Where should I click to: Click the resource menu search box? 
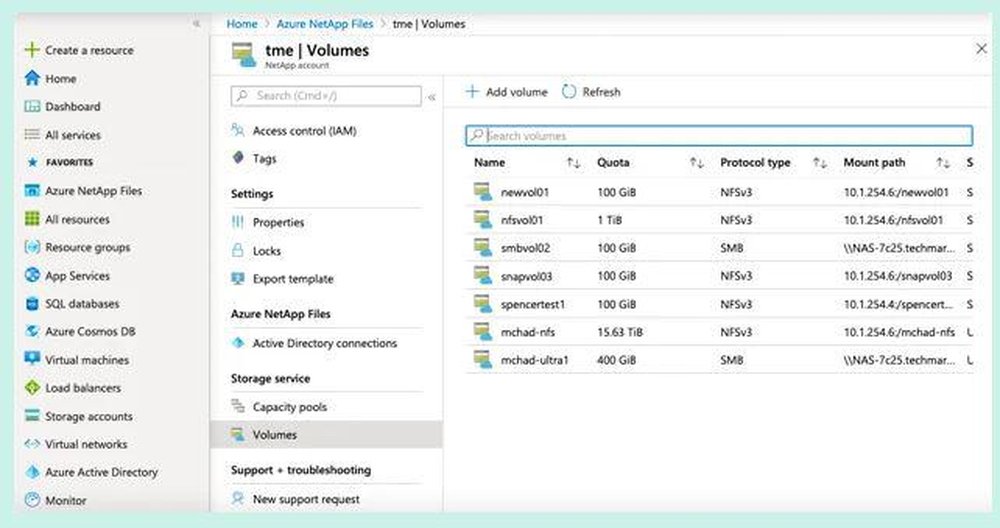[x=326, y=96]
